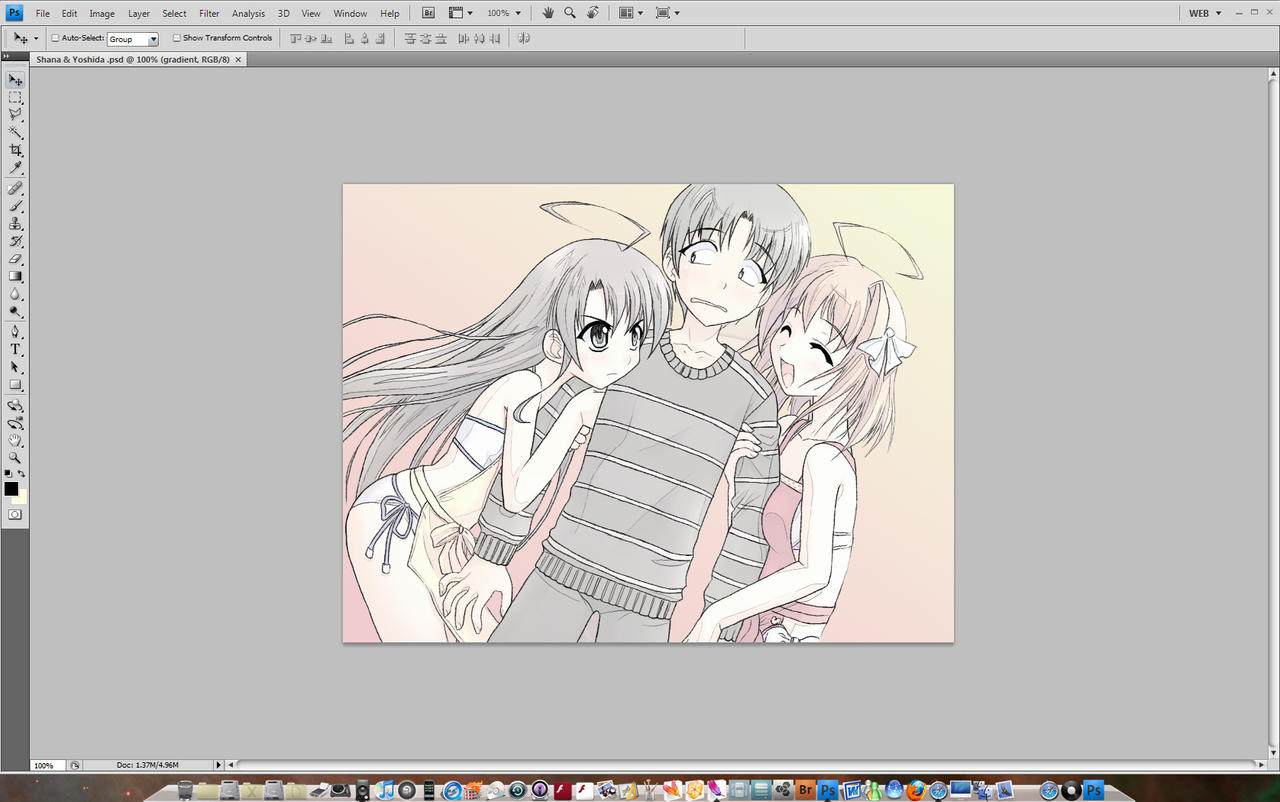Select the Eyedropper tool

[15, 167]
